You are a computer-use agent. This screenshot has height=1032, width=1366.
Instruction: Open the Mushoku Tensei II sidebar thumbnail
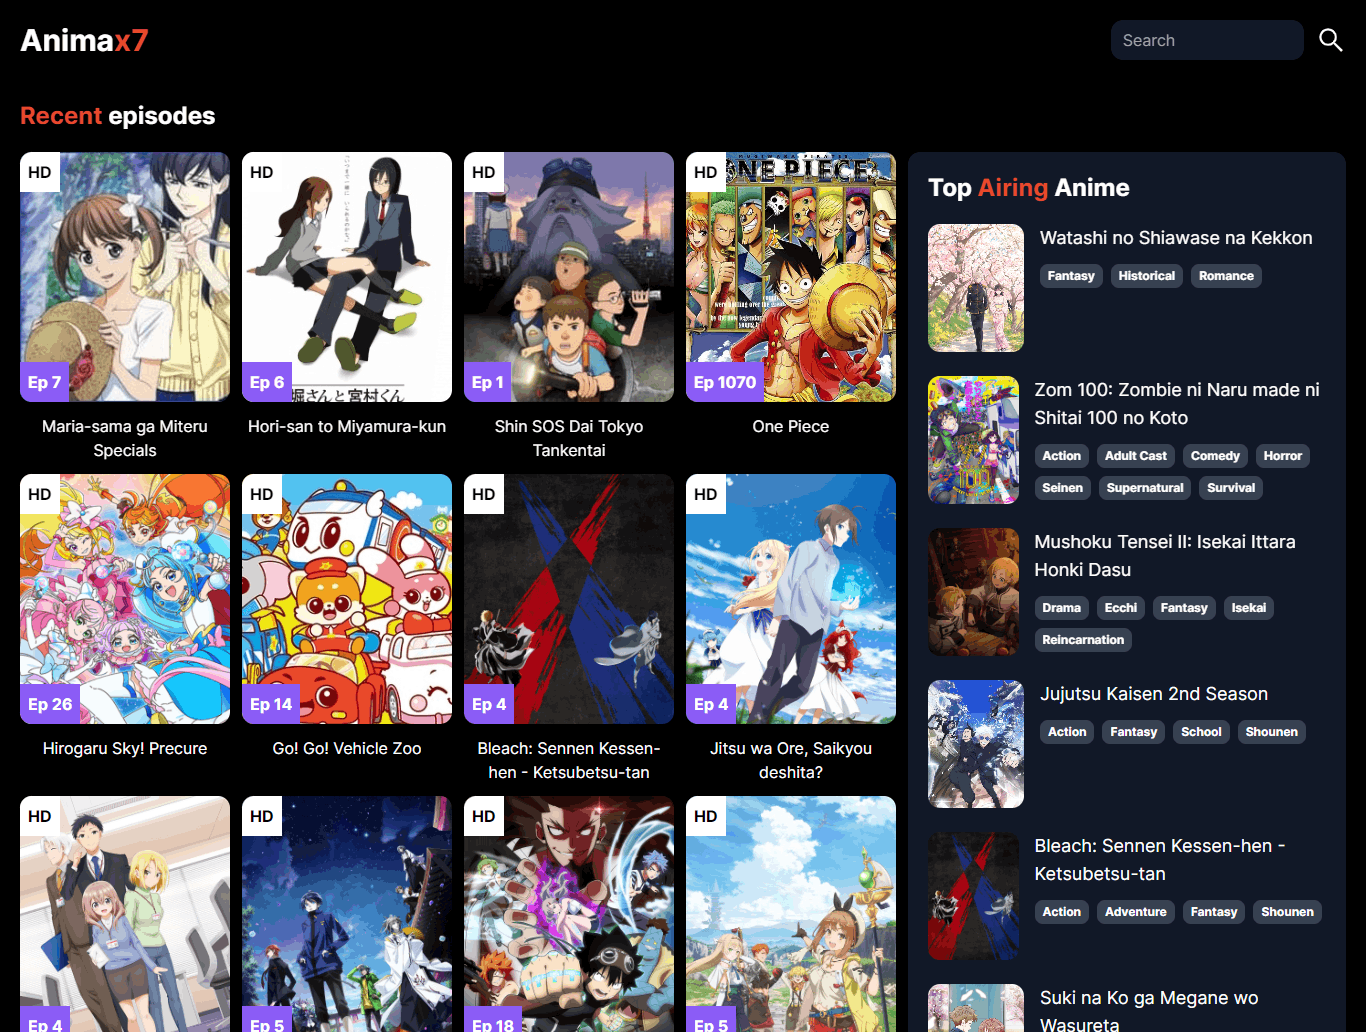tap(974, 591)
